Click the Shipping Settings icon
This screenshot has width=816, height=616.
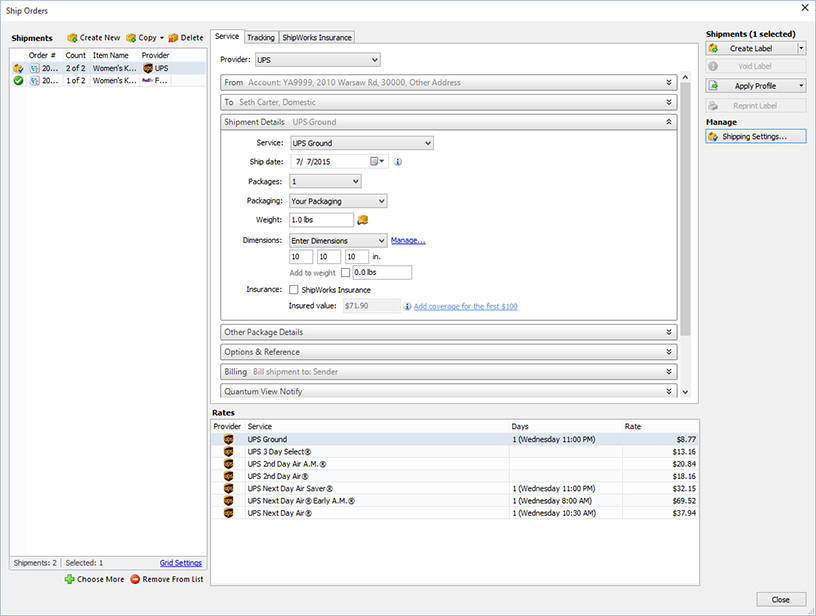coord(713,137)
